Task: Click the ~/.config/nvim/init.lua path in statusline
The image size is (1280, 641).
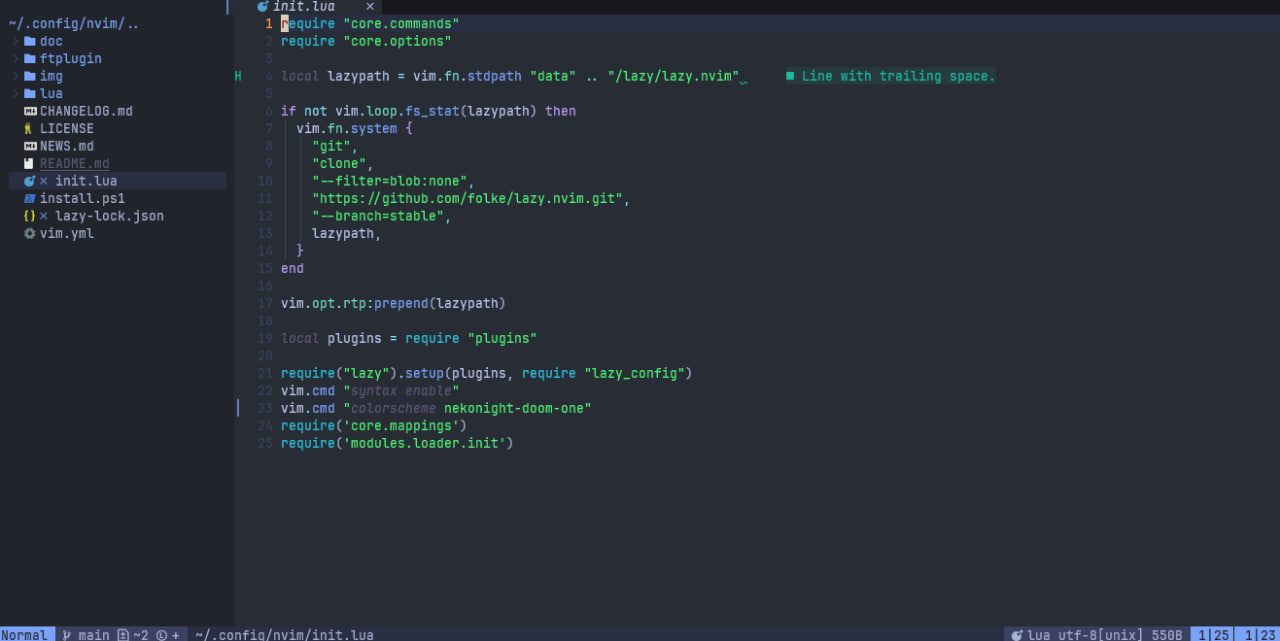Action: 284,635
